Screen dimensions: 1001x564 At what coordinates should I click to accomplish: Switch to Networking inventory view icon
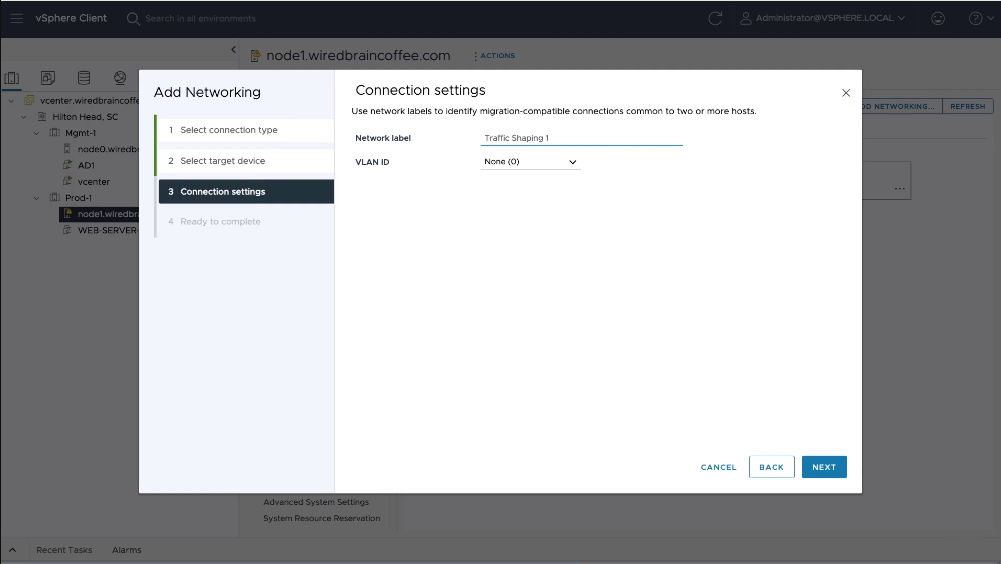120,78
